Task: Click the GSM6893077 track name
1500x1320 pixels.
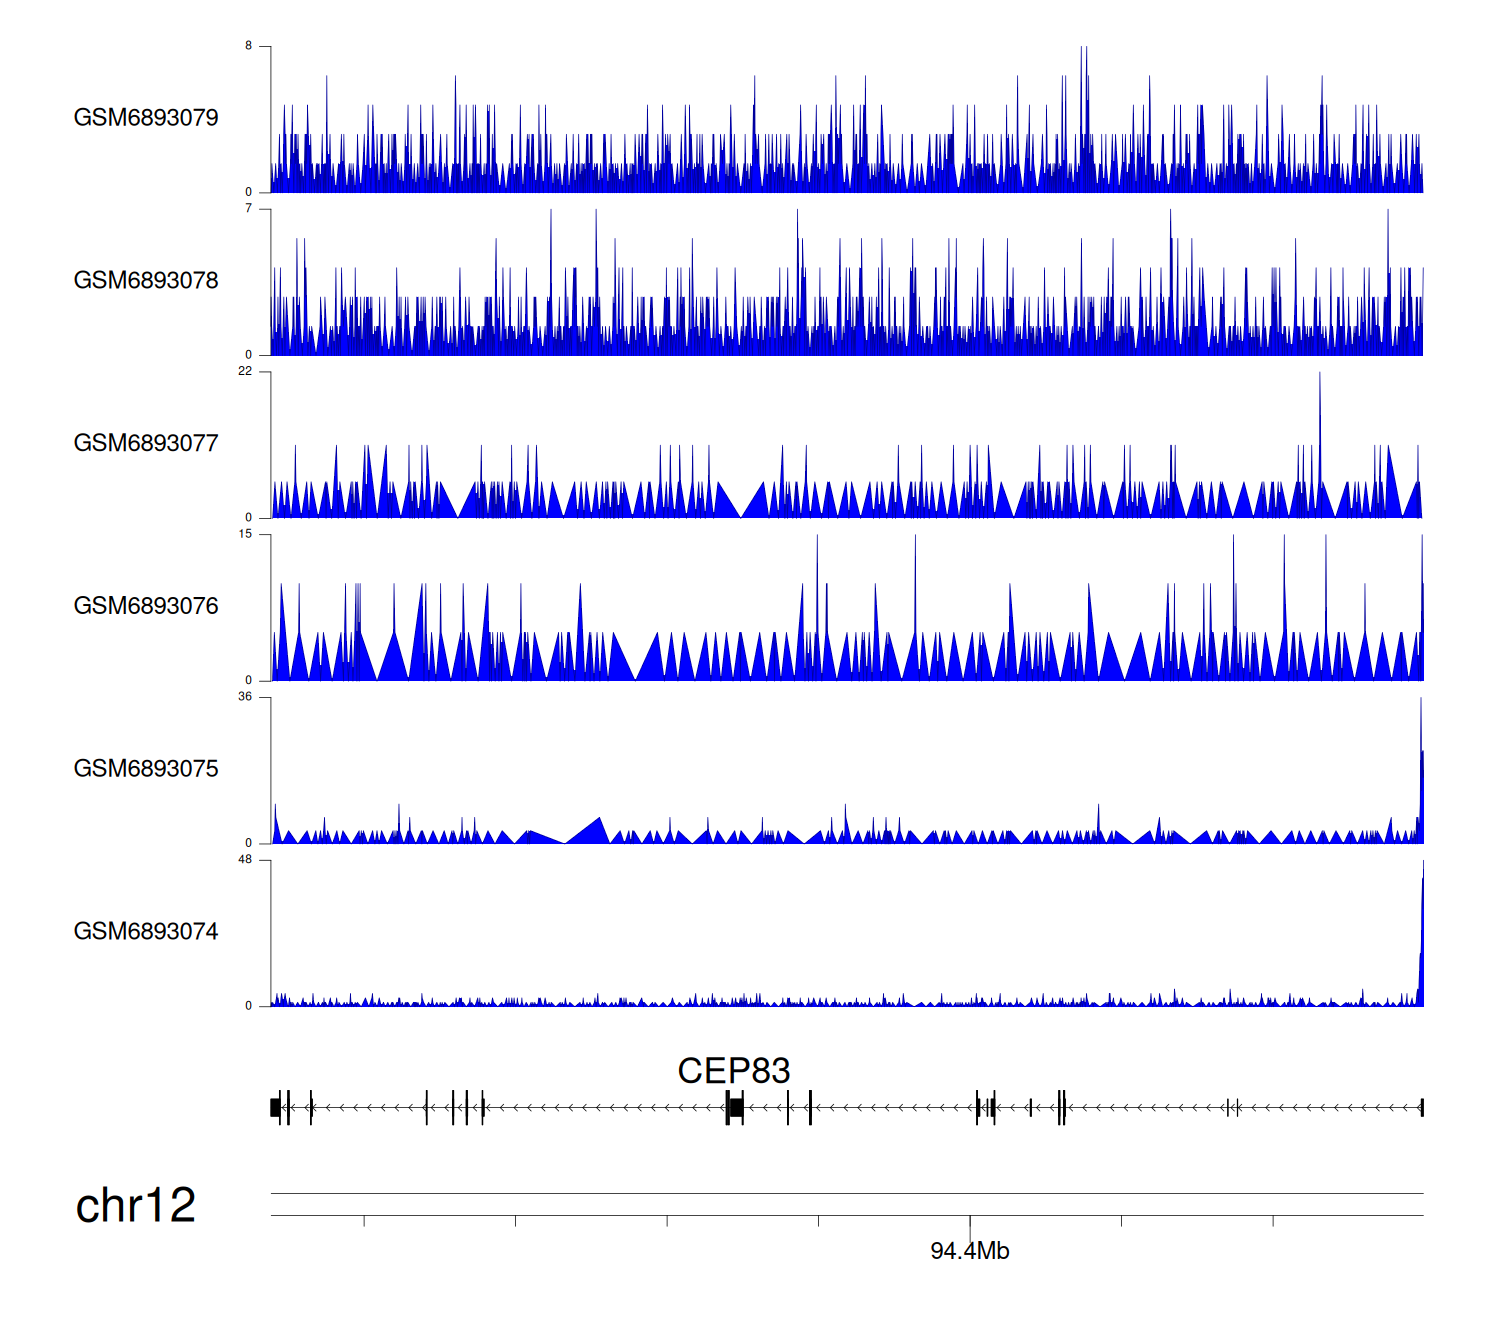Action: (146, 444)
